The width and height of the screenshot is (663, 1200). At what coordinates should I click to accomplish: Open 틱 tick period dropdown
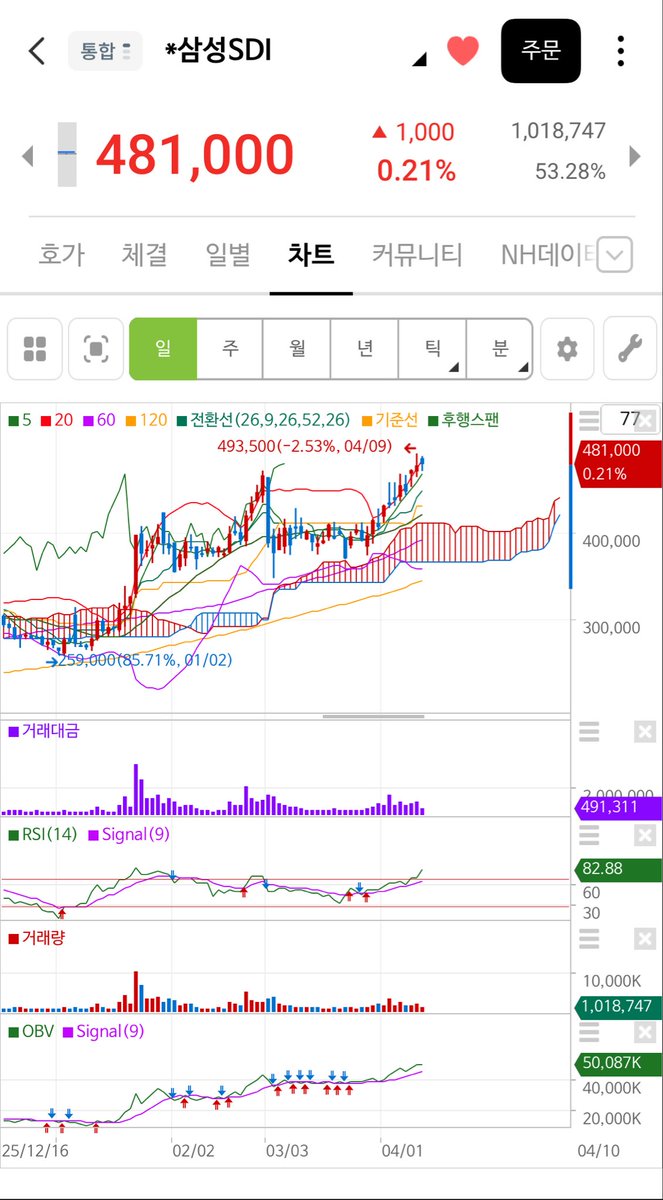coord(433,349)
